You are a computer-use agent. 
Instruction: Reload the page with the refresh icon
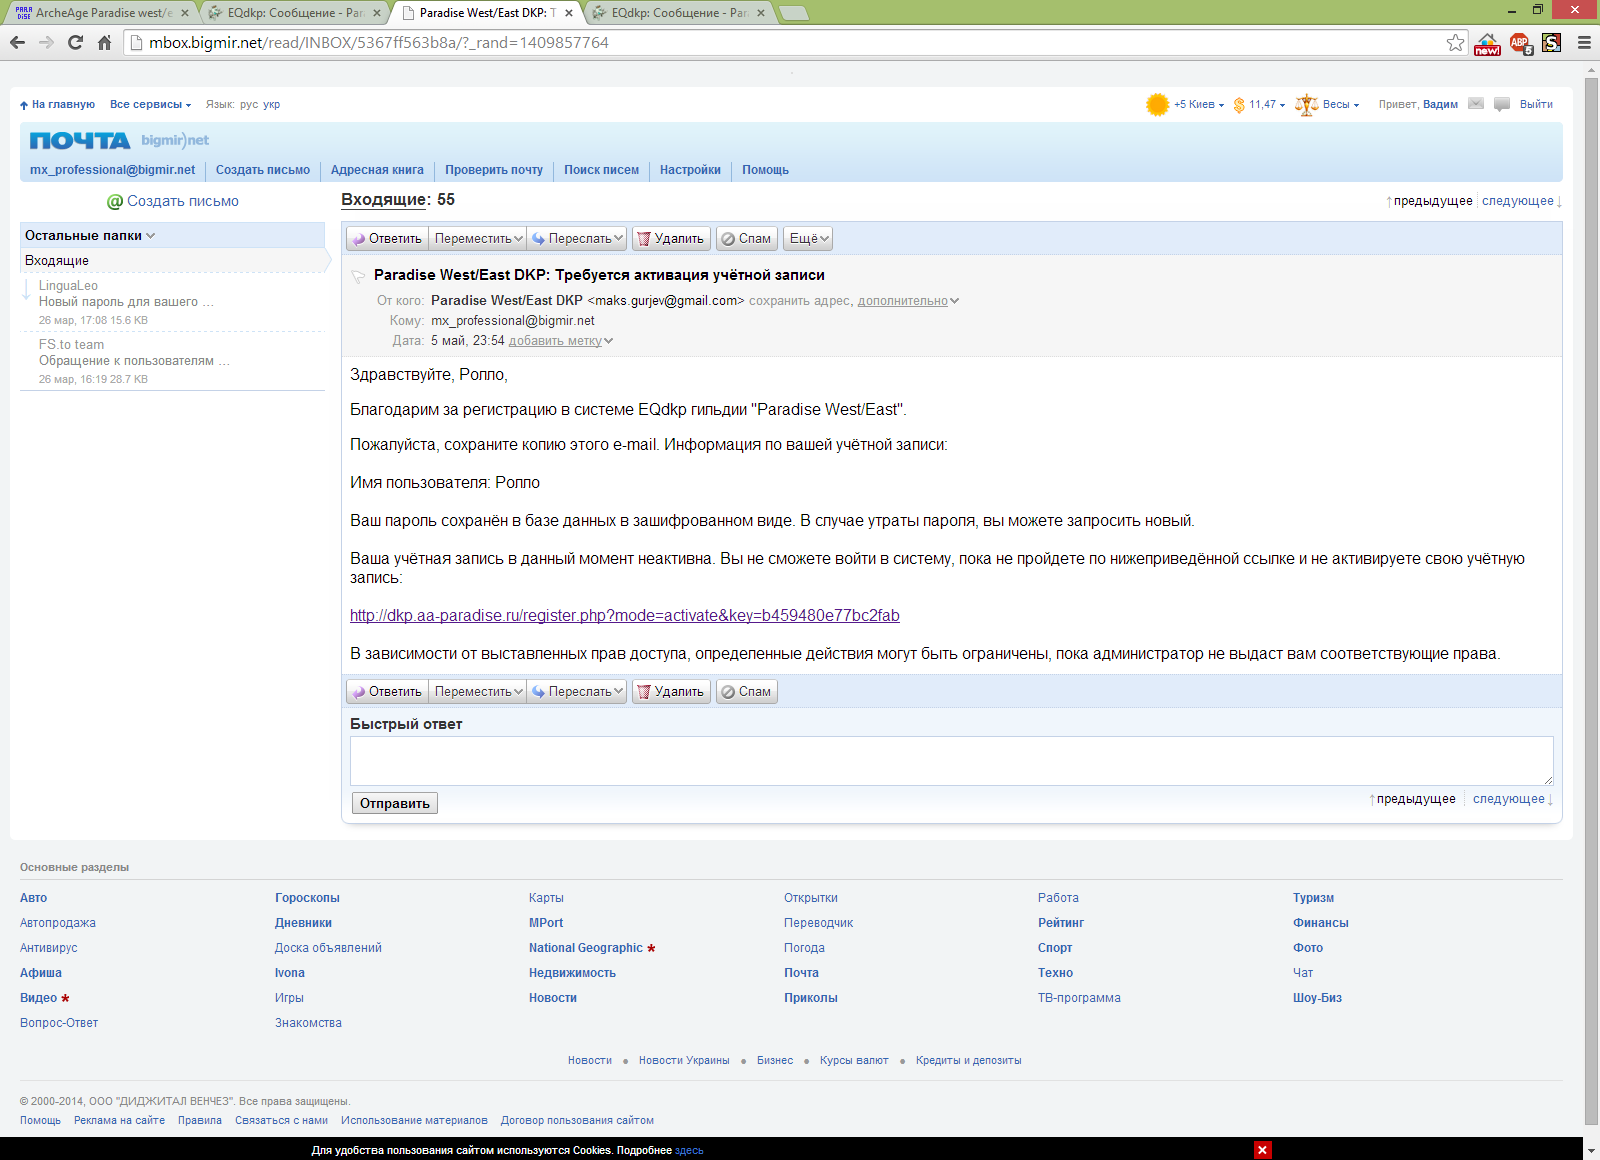(75, 42)
